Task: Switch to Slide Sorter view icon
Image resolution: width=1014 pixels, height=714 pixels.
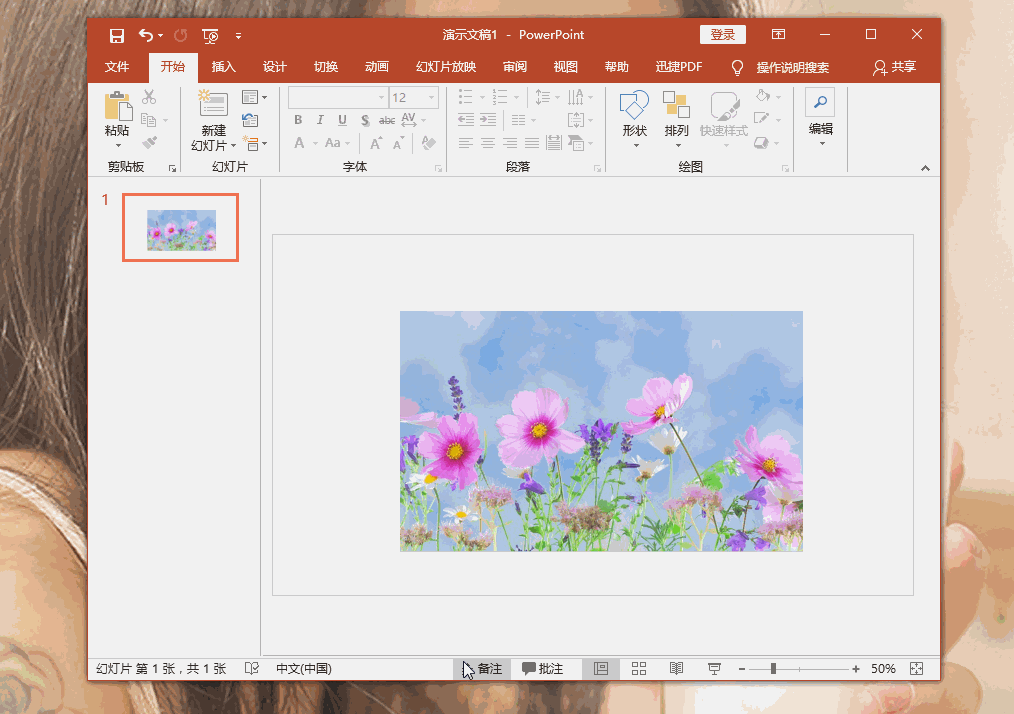Action: 639,669
